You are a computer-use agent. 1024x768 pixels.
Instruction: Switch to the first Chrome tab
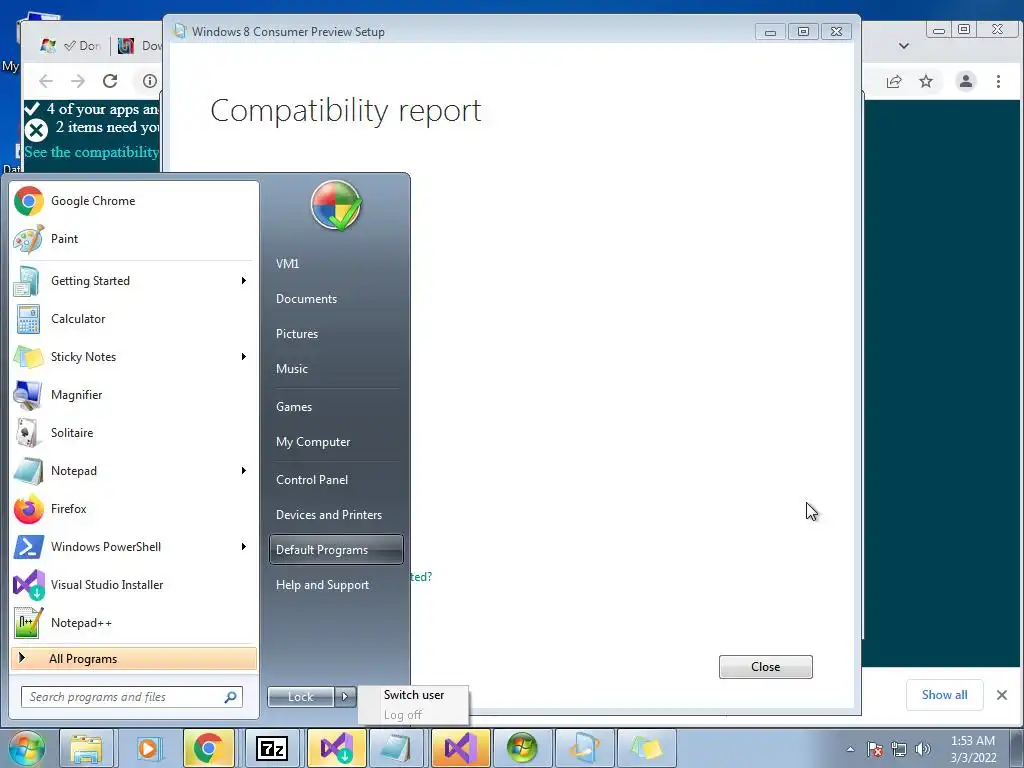(x=70, y=46)
